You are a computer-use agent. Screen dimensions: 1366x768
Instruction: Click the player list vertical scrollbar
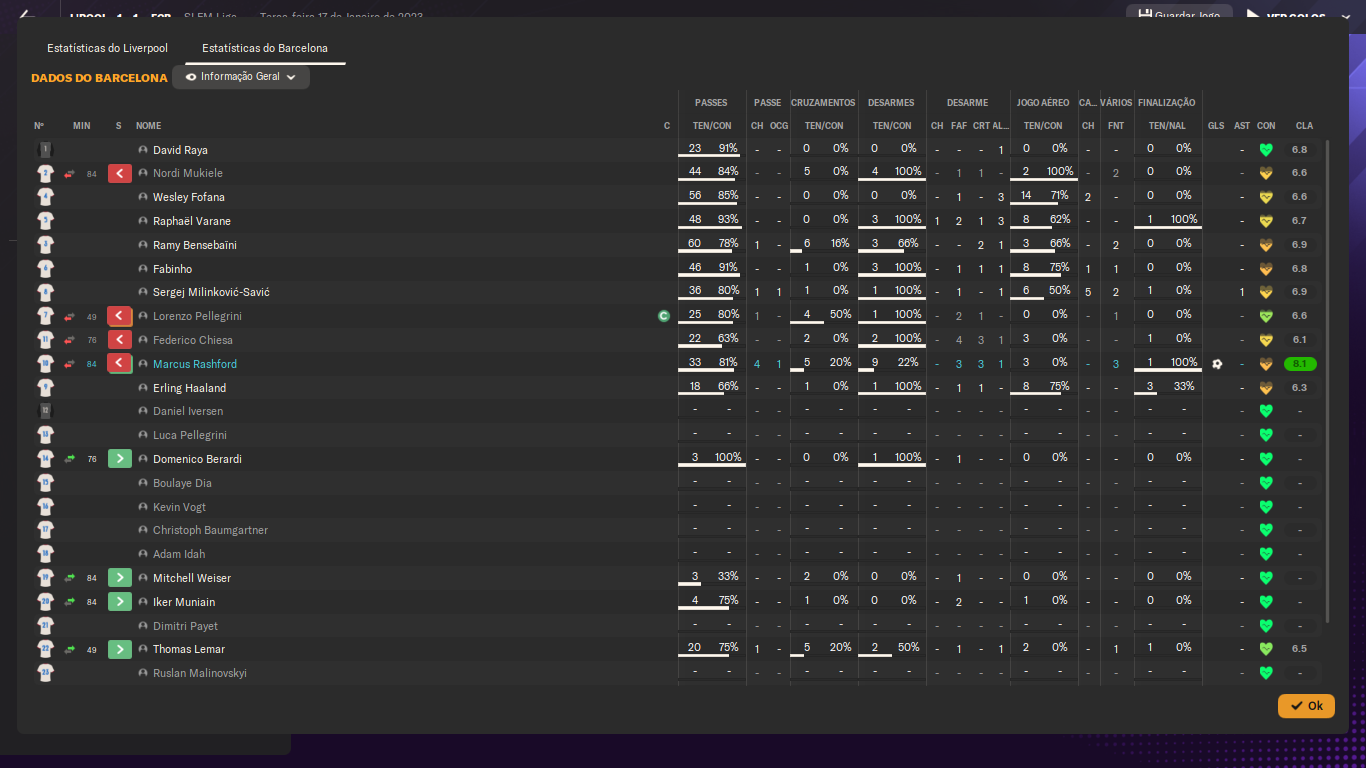(1328, 380)
